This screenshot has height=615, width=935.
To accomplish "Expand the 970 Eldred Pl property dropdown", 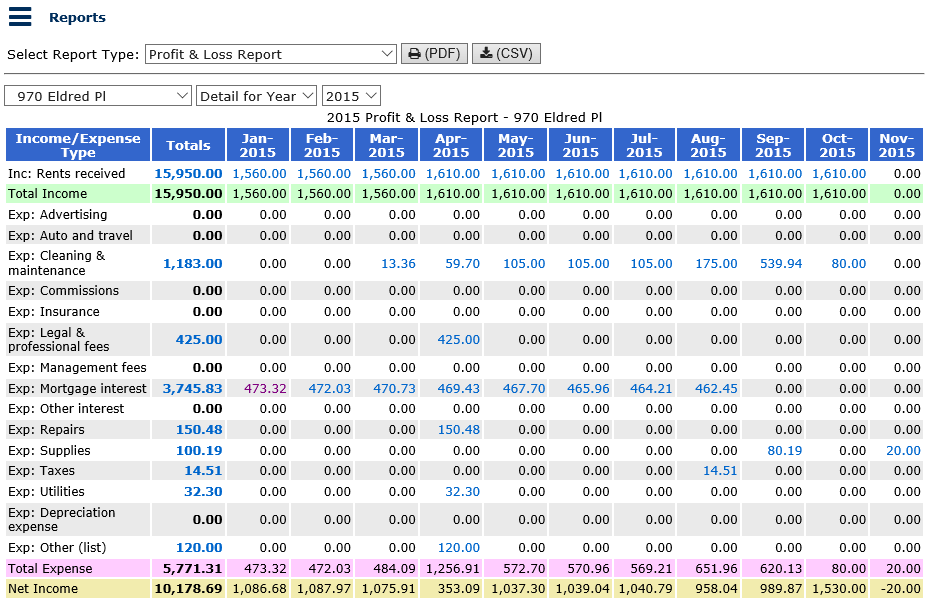I will coord(98,96).
